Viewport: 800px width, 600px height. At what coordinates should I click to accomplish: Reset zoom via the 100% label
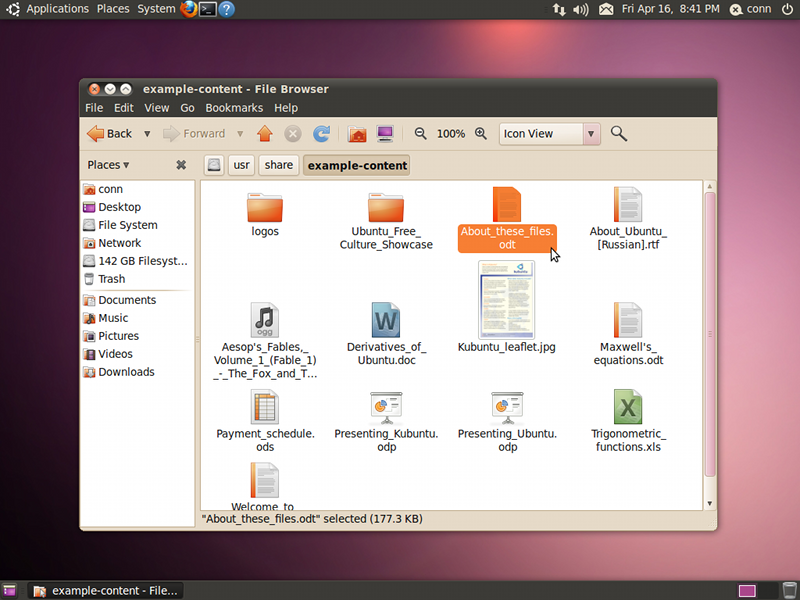[451, 134]
